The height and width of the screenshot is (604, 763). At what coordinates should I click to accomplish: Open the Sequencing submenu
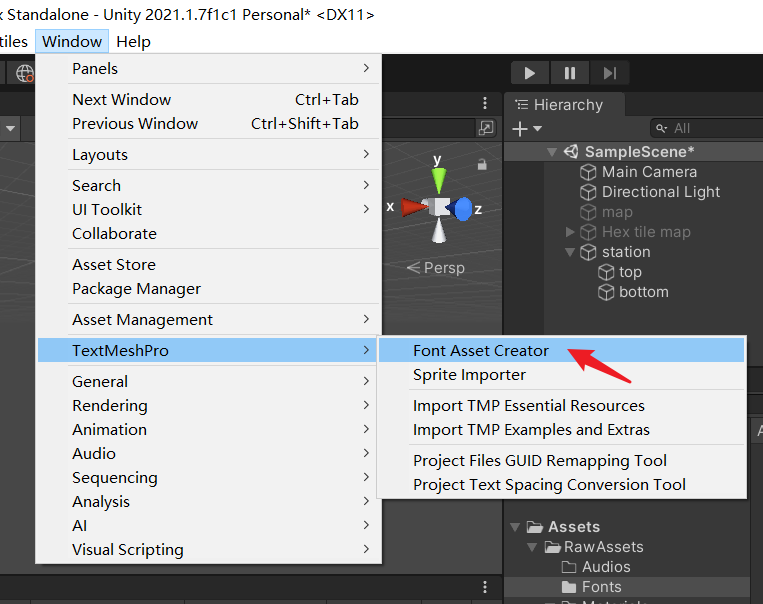point(209,477)
